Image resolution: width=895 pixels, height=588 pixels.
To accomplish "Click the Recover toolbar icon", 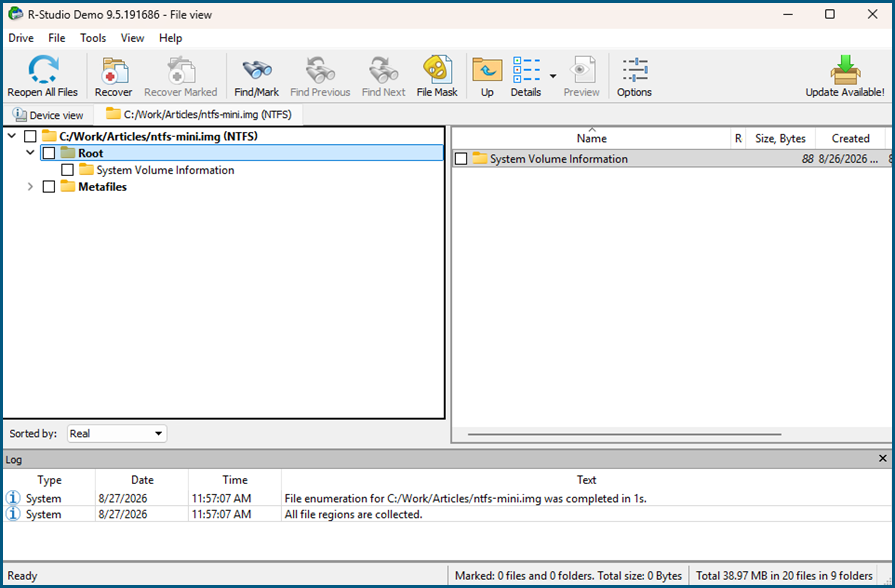I will coord(114,70).
